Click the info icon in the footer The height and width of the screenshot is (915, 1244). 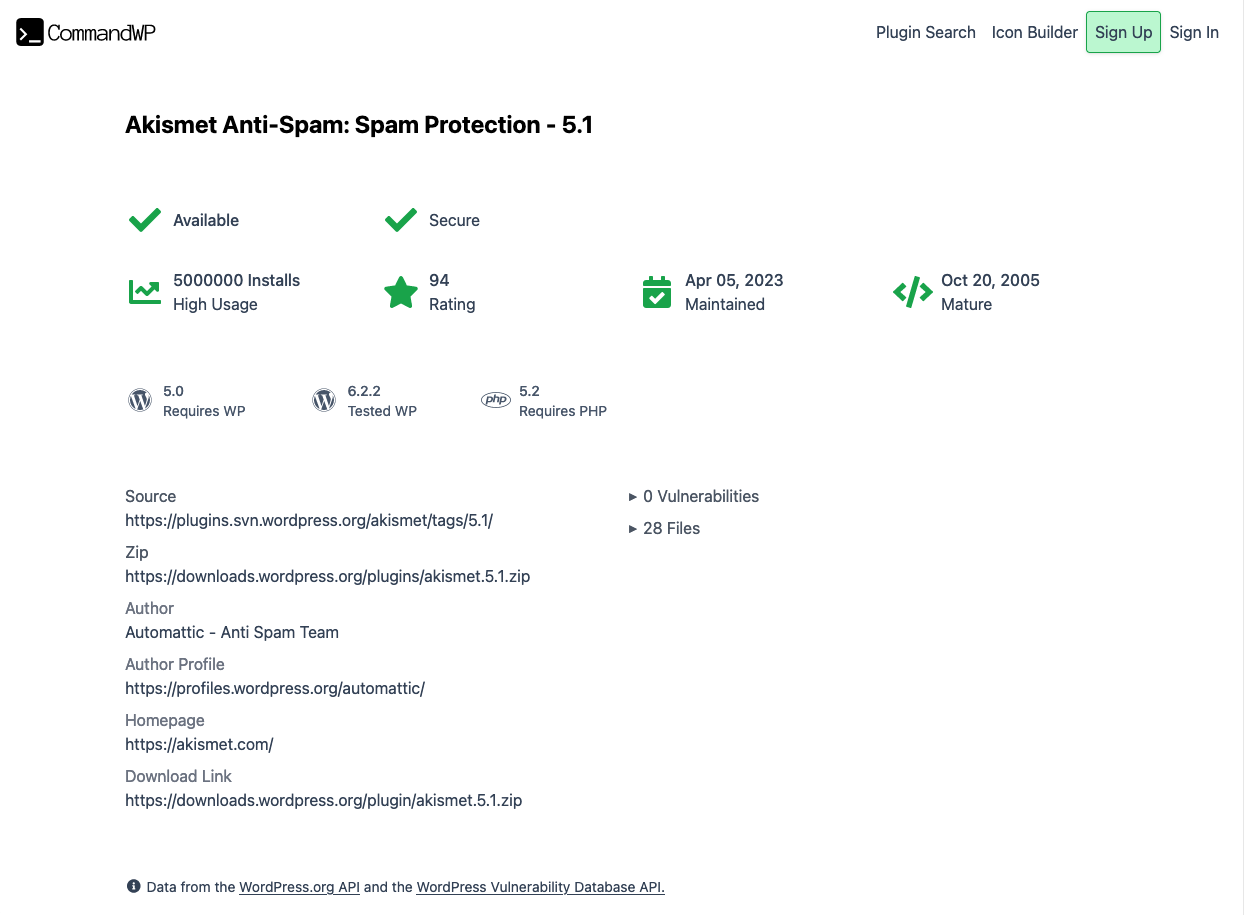pyautogui.click(x=133, y=886)
